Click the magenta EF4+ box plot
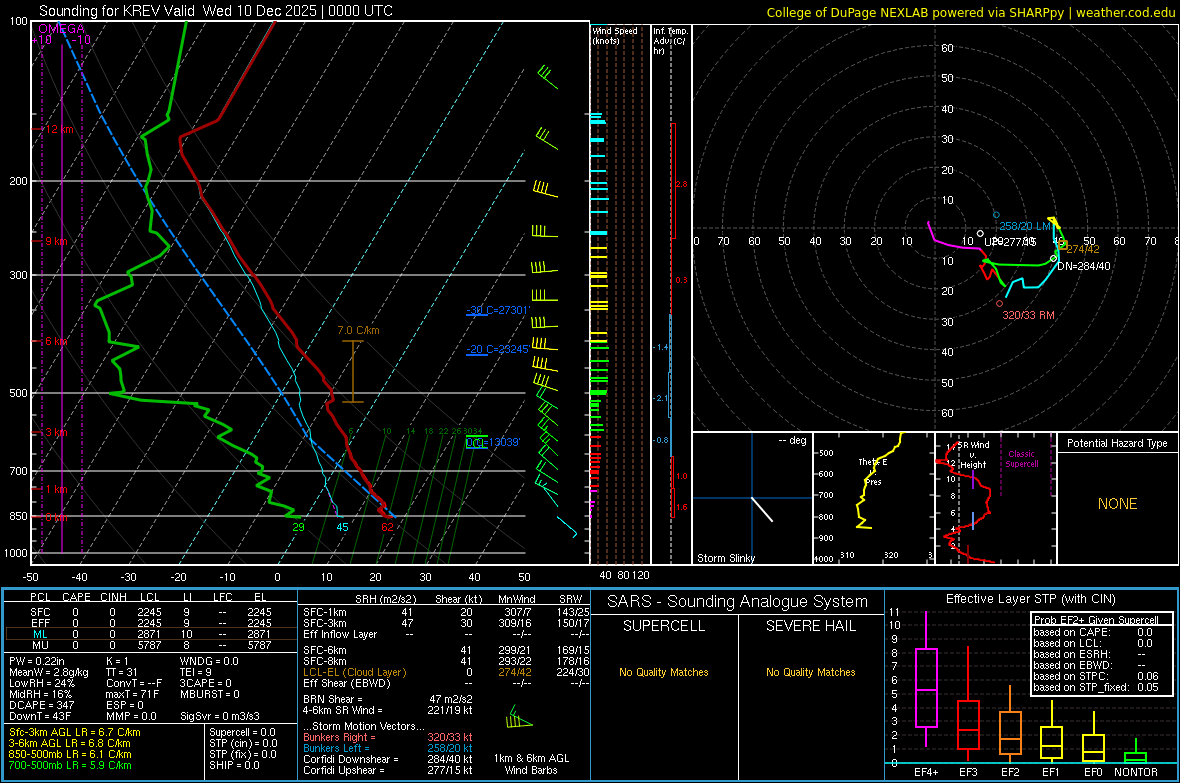Image resolution: width=1180 pixels, height=783 pixels. 926,679
